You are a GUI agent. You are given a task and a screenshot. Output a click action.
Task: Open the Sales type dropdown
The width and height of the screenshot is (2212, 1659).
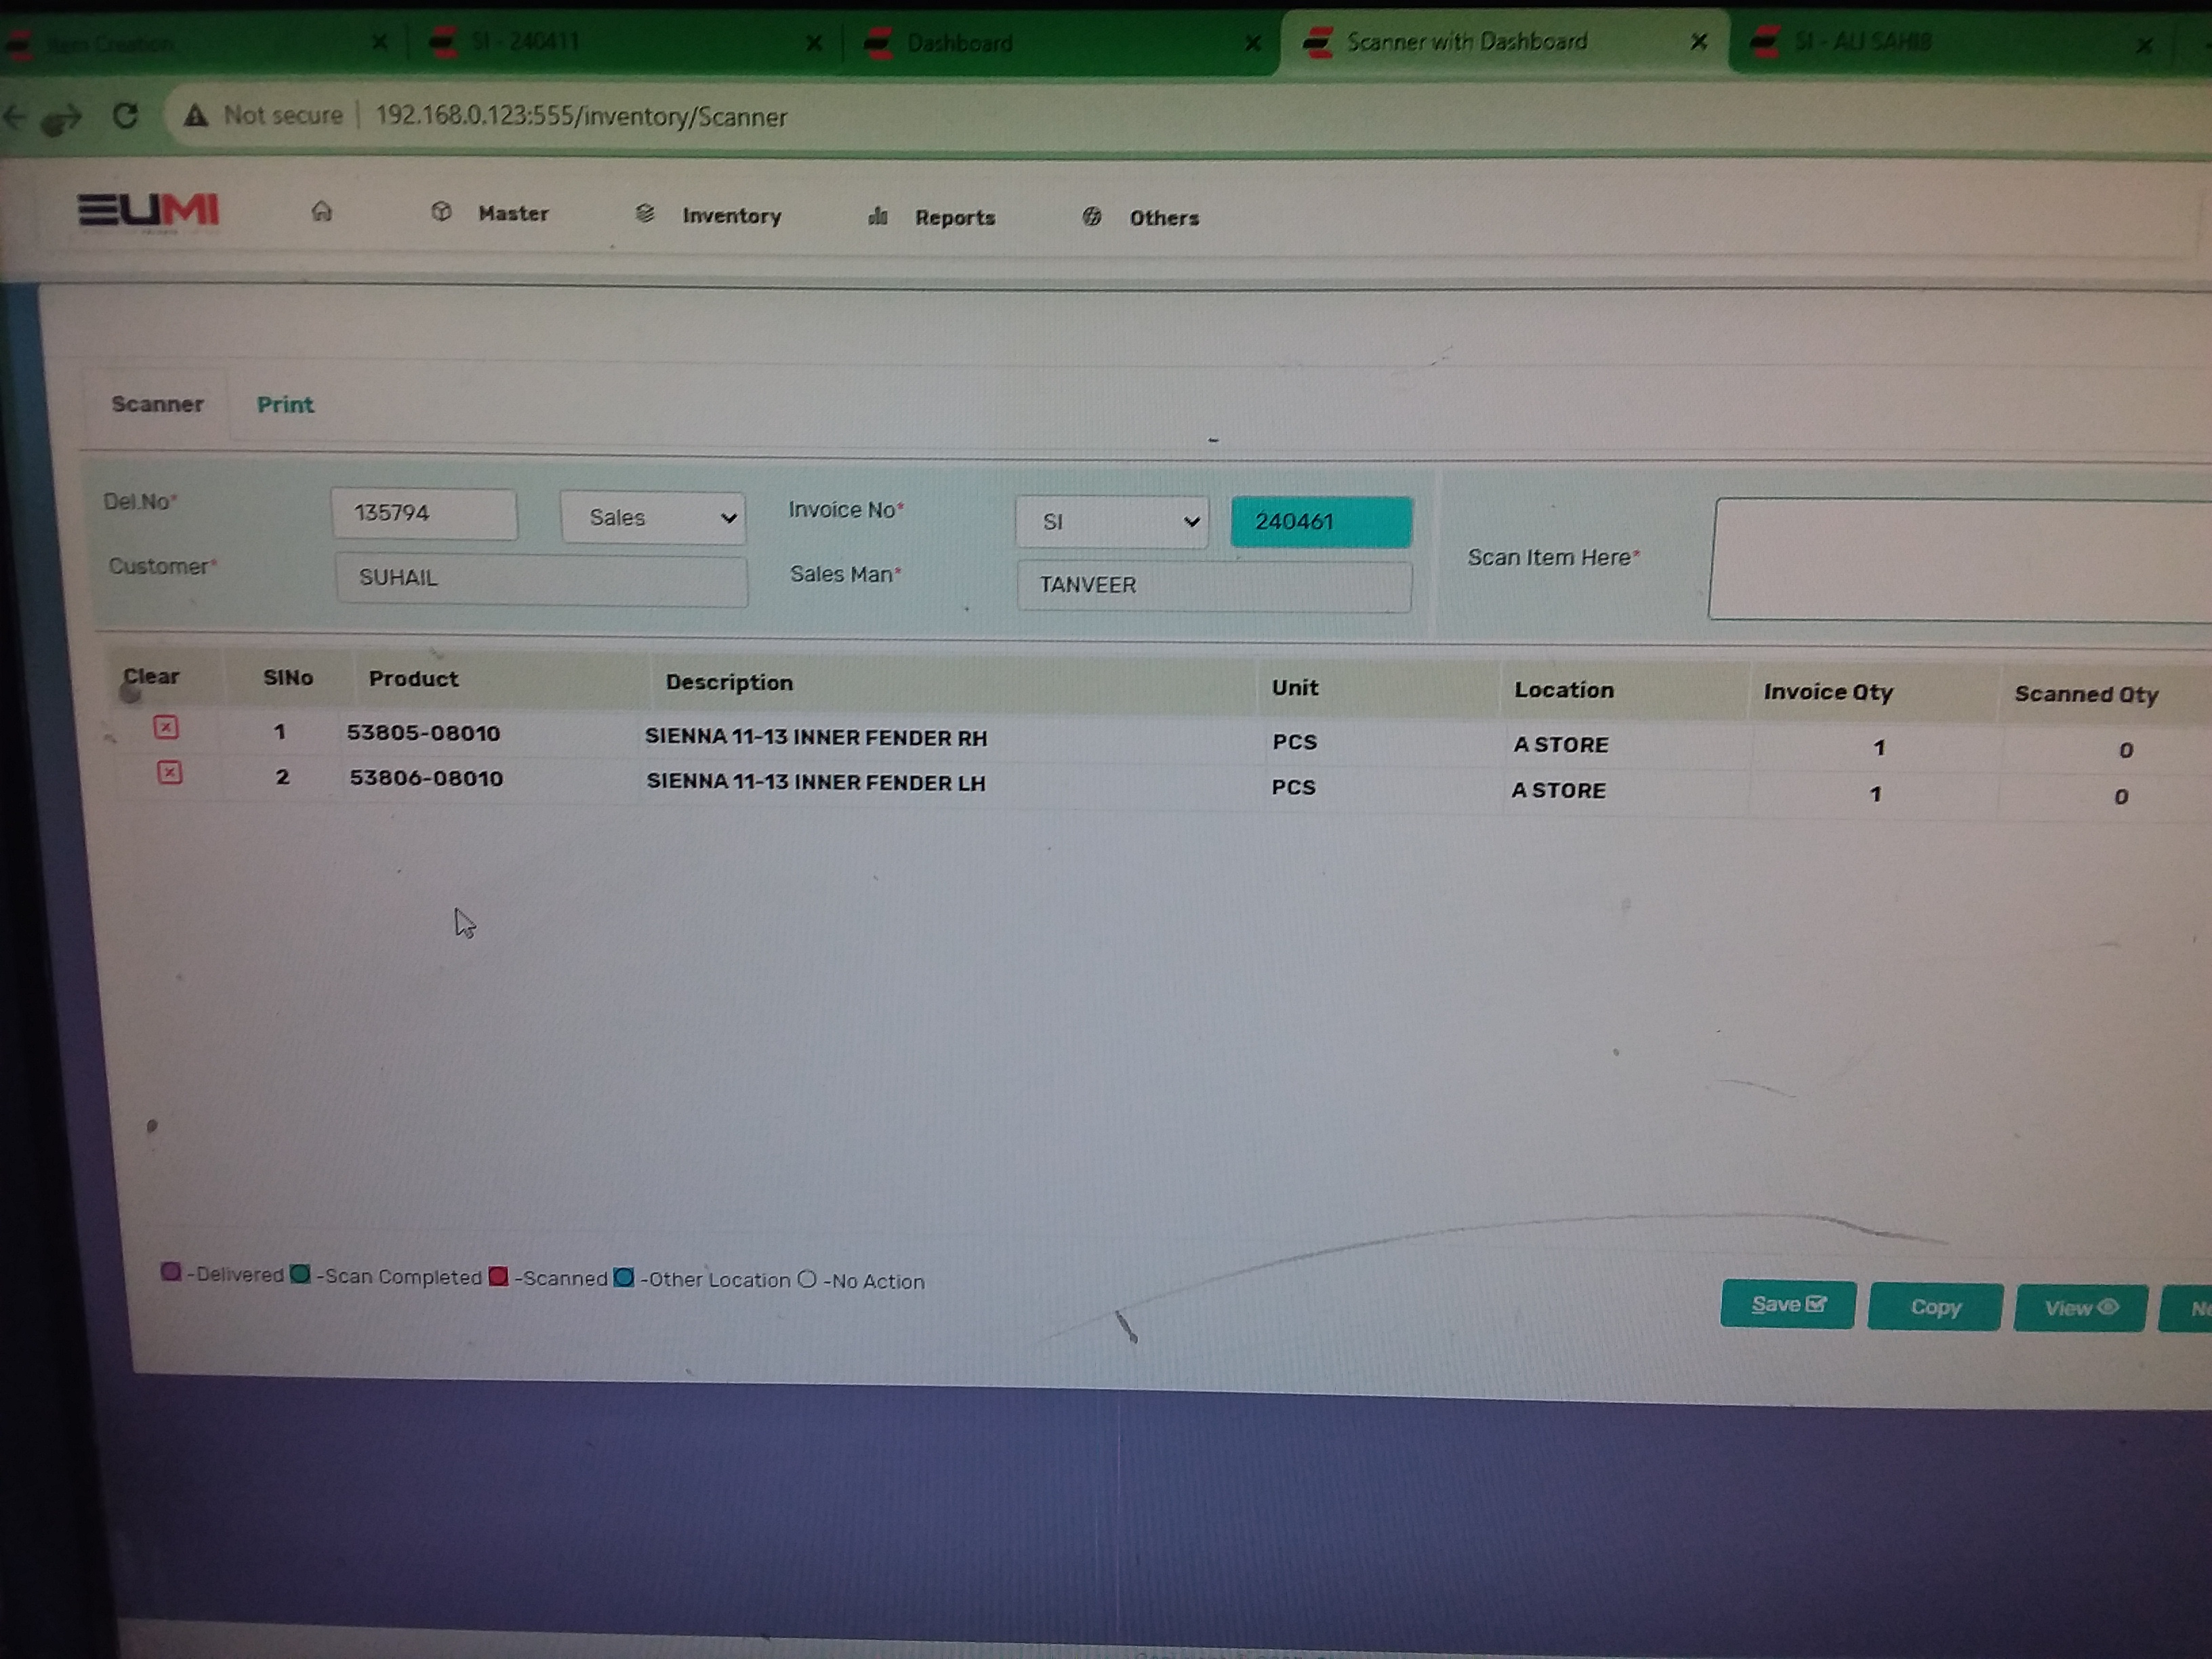[x=653, y=517]
